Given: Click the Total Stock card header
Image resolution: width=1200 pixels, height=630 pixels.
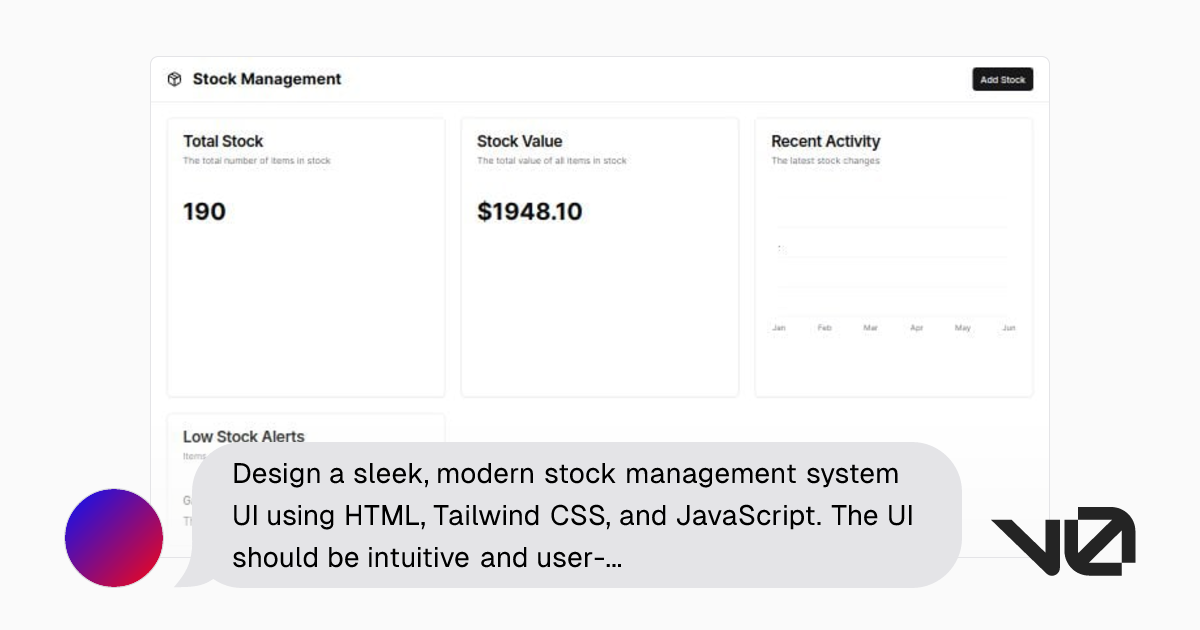Looking at the screenshot, I should pos(223,141).
